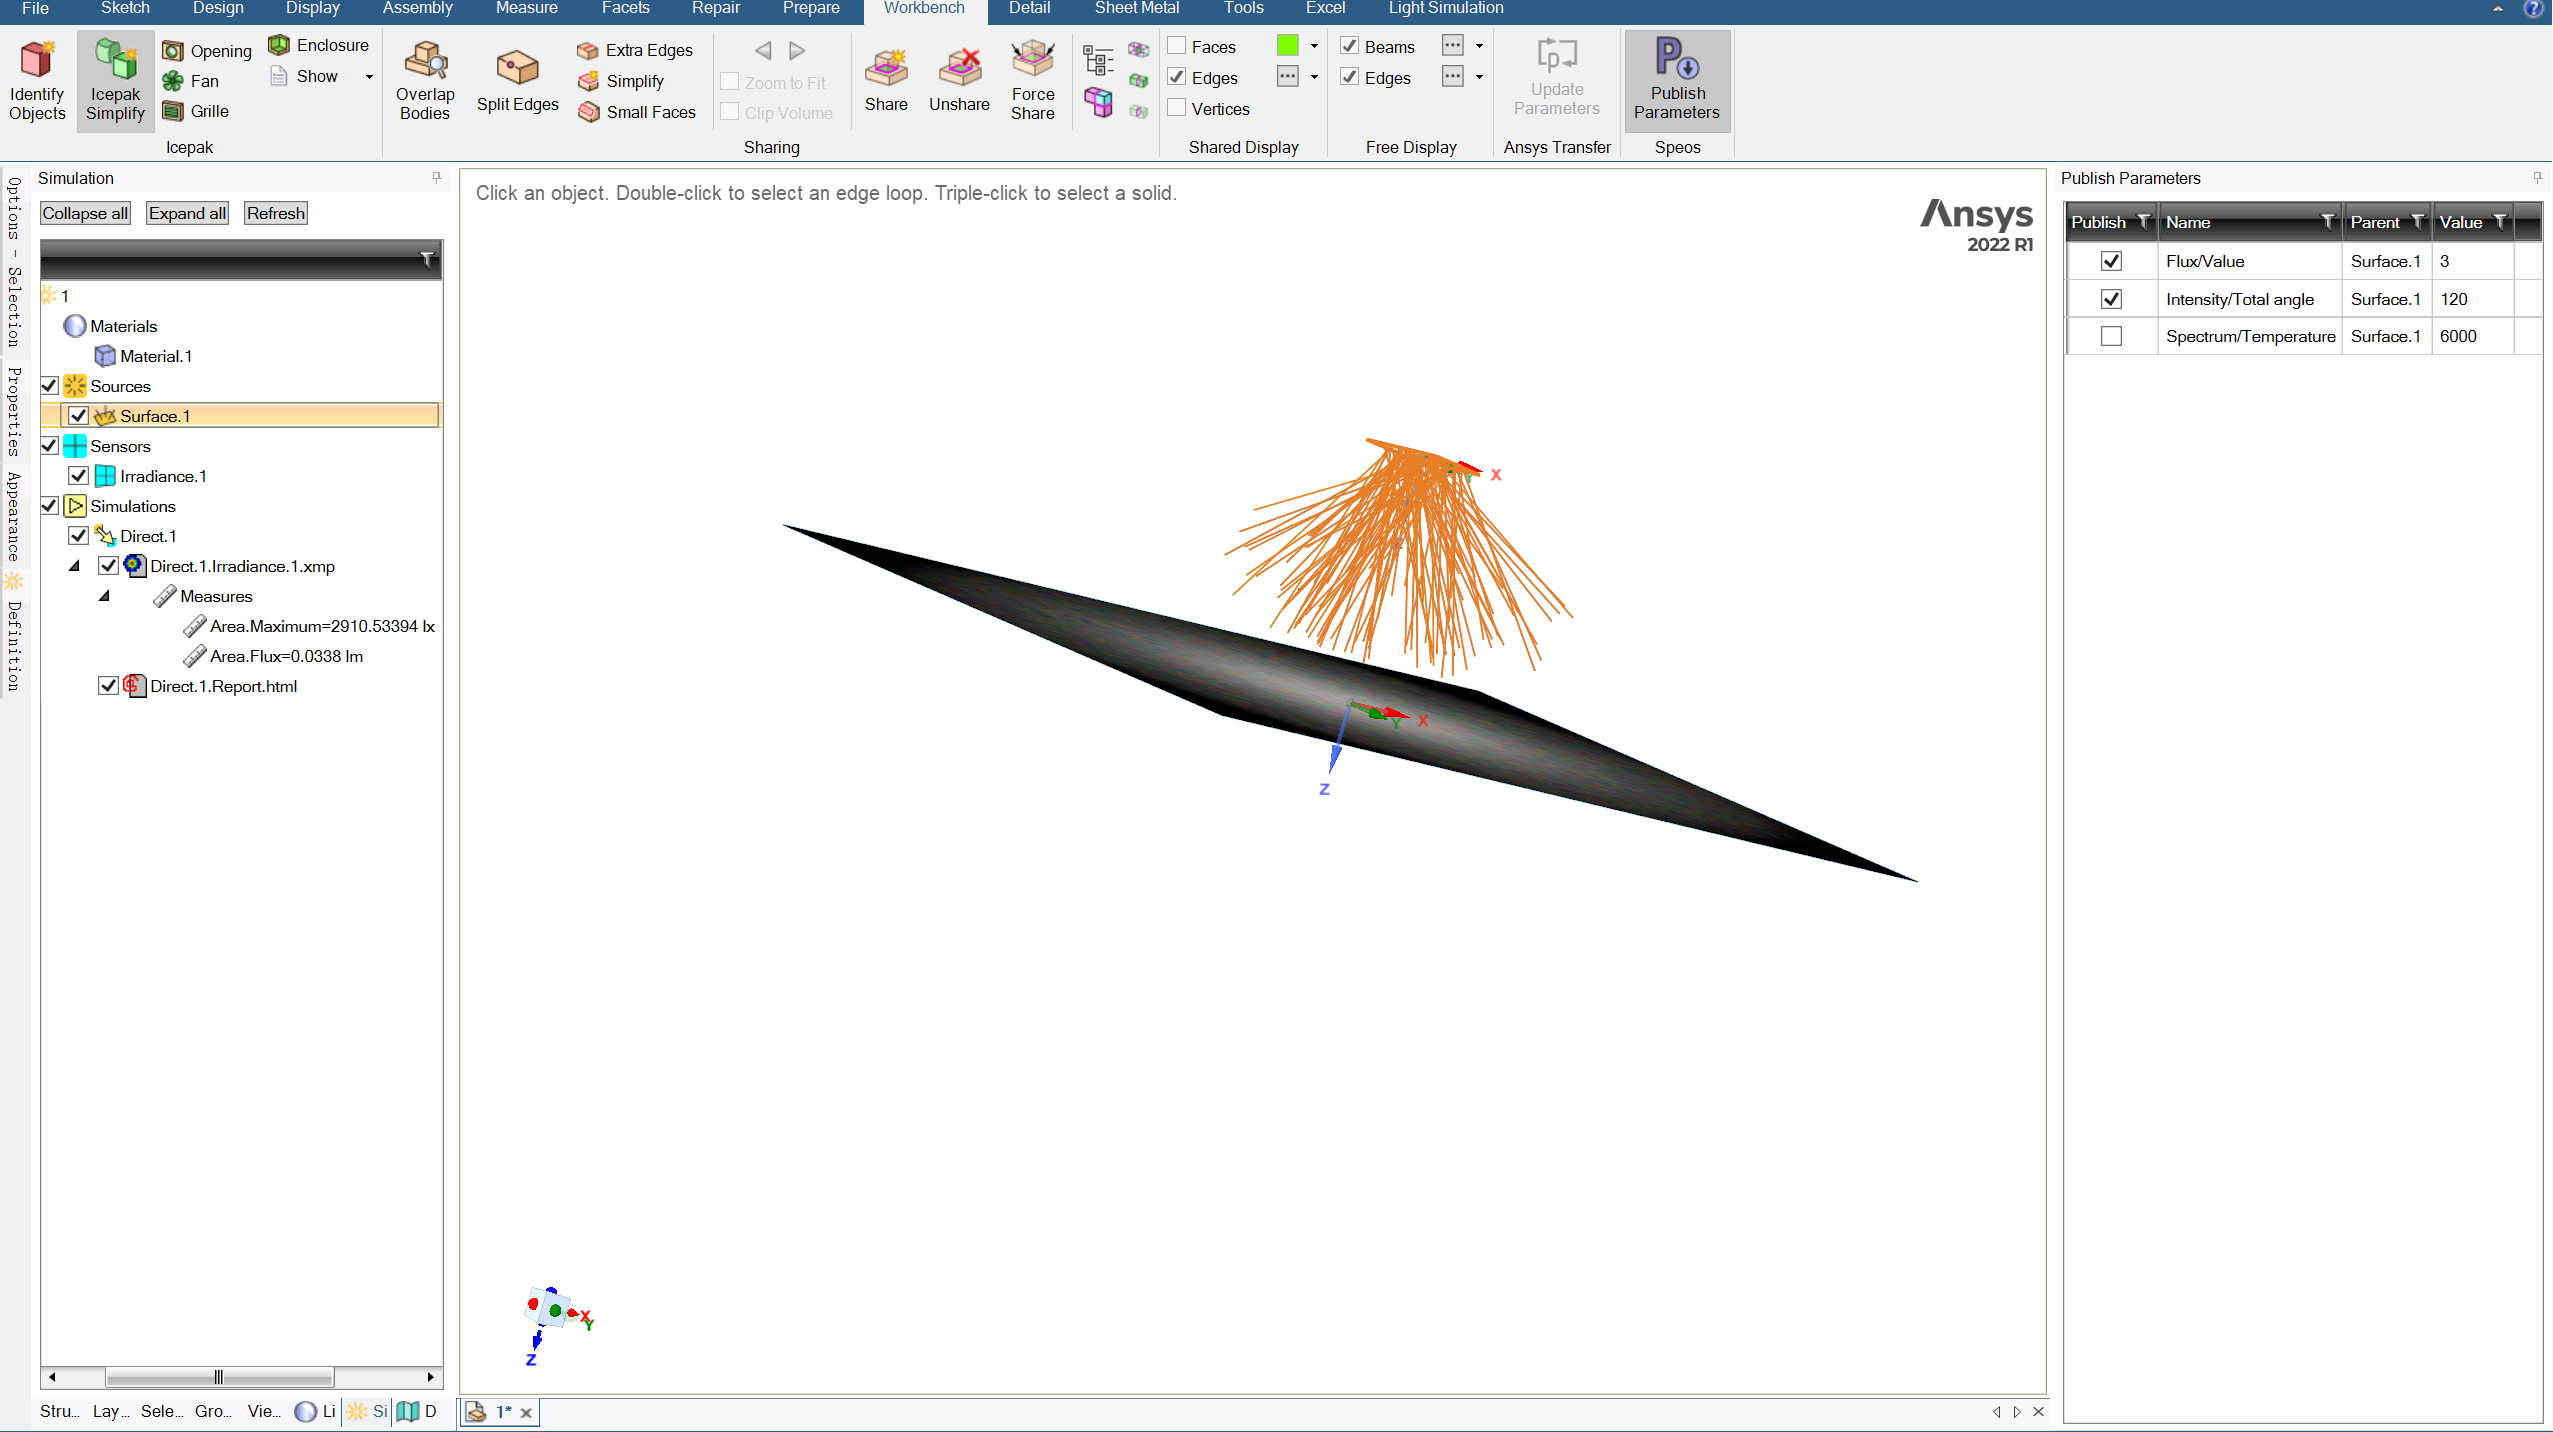
Task: Open the Light Simulation tab
Action: [1445, 8]
